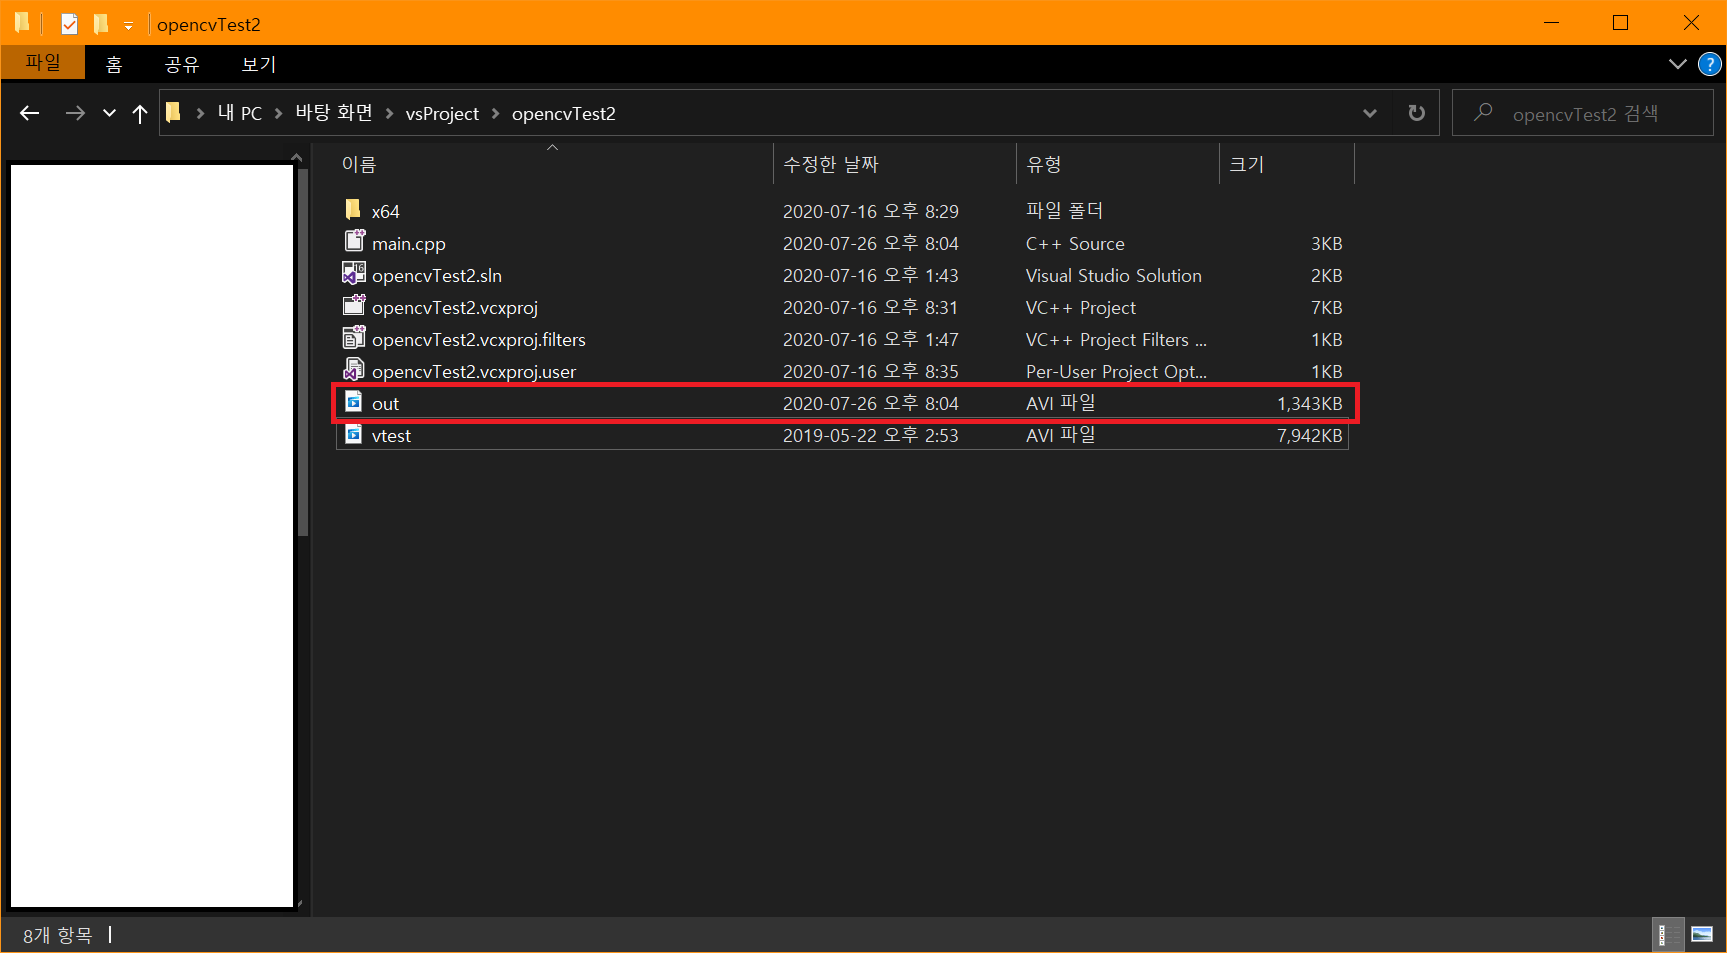Click the 7,942KB size value
Image resolution: width=1727 pixels, height=953 pixels.
click(x=1309, y=436)
